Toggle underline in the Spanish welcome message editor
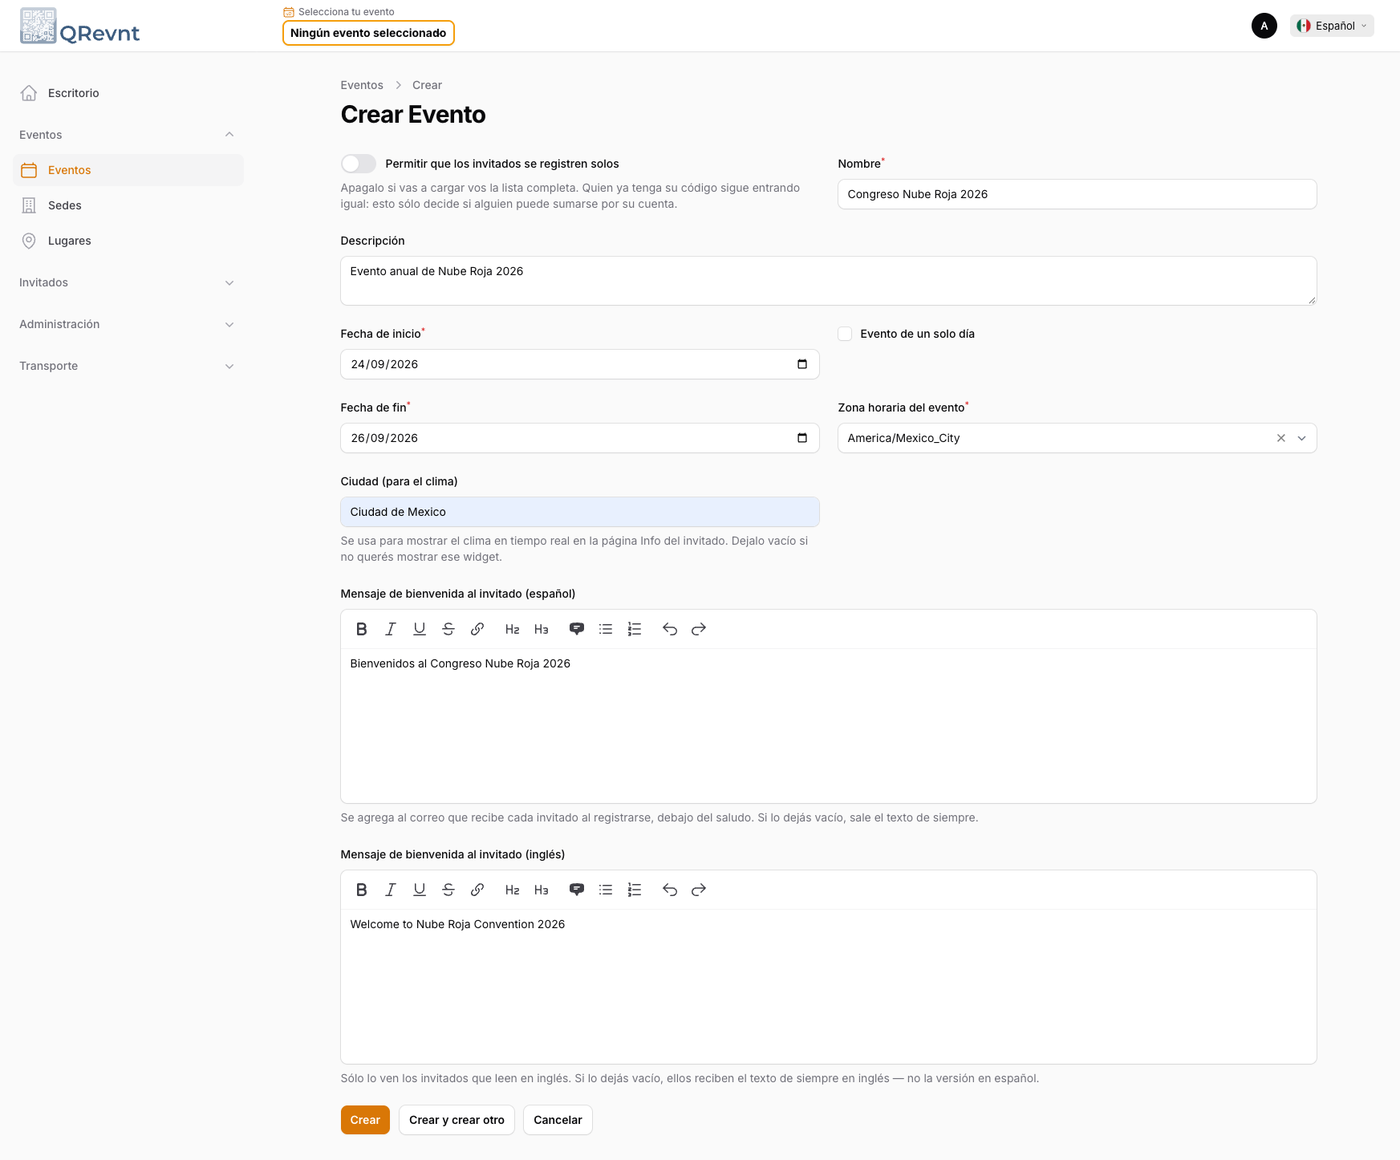1400x1160 pixels. [x=420, y=629]
